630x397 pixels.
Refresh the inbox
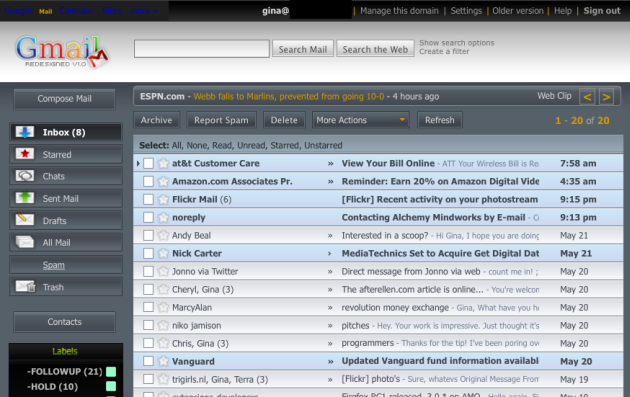coord(440,120)
